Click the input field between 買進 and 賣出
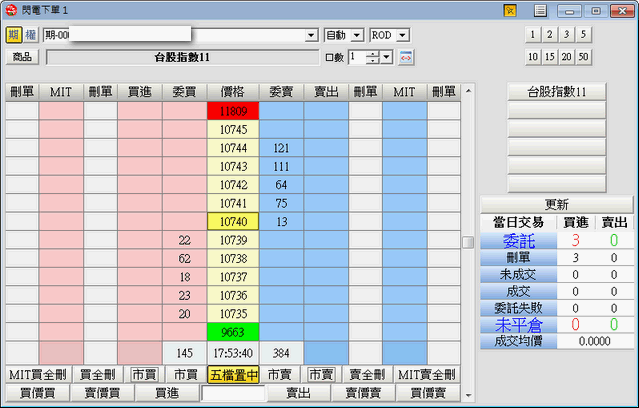The height and width of the screenshot is (408, 639). (232, 393)
